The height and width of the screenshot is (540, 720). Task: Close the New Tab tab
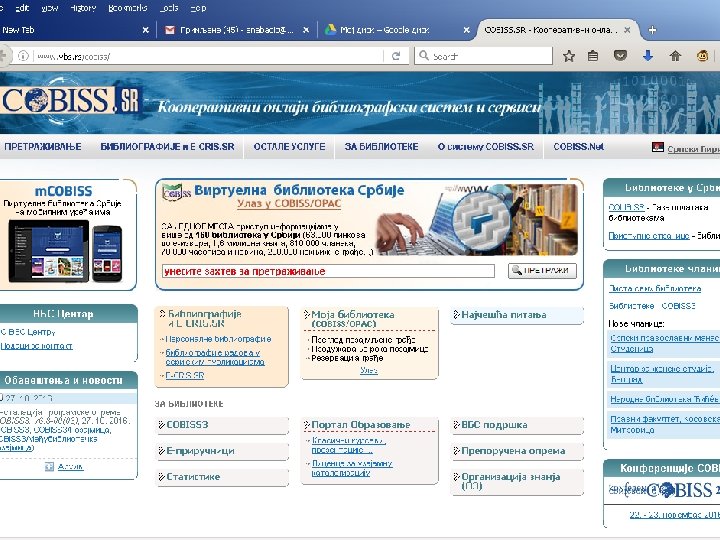[x=146, y=30]
